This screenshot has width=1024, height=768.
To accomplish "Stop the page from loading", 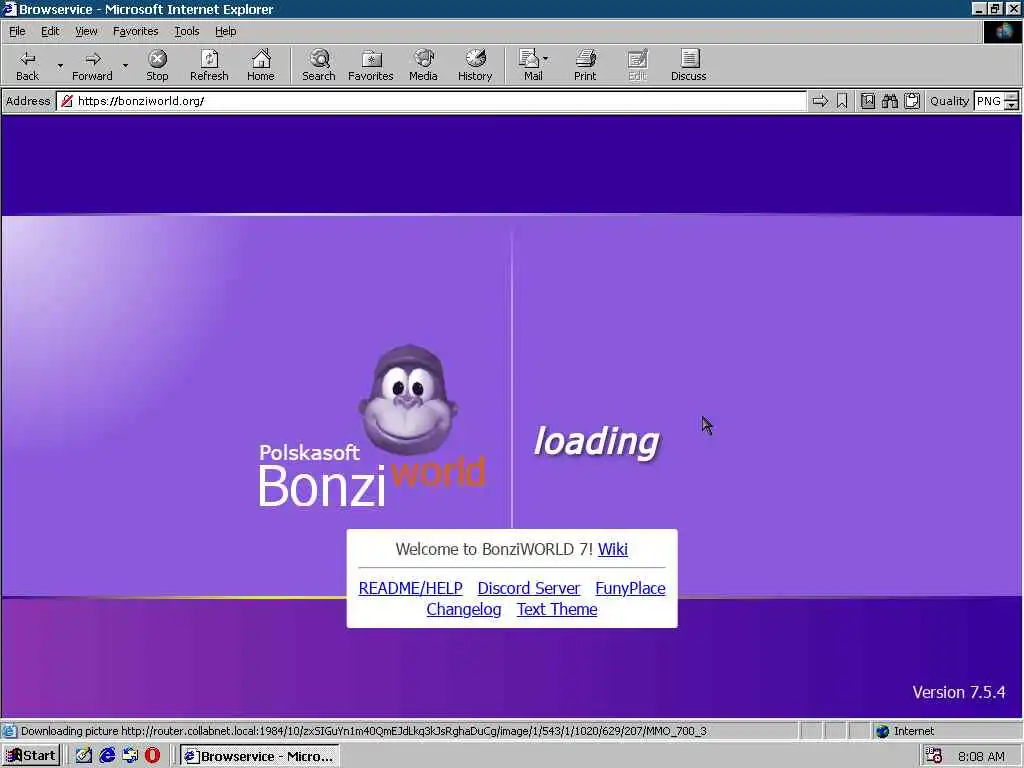I will (x=157, y=65).
